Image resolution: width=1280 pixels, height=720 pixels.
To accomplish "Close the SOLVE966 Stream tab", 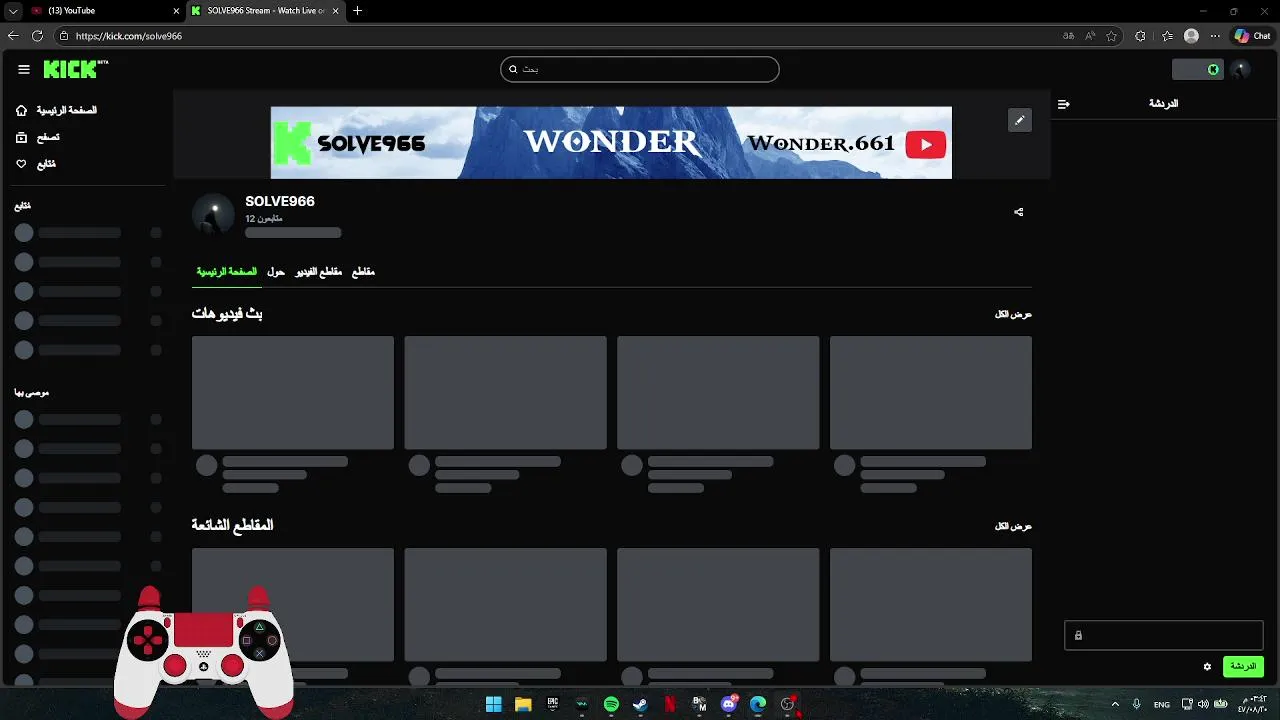I will click(335, 11).
